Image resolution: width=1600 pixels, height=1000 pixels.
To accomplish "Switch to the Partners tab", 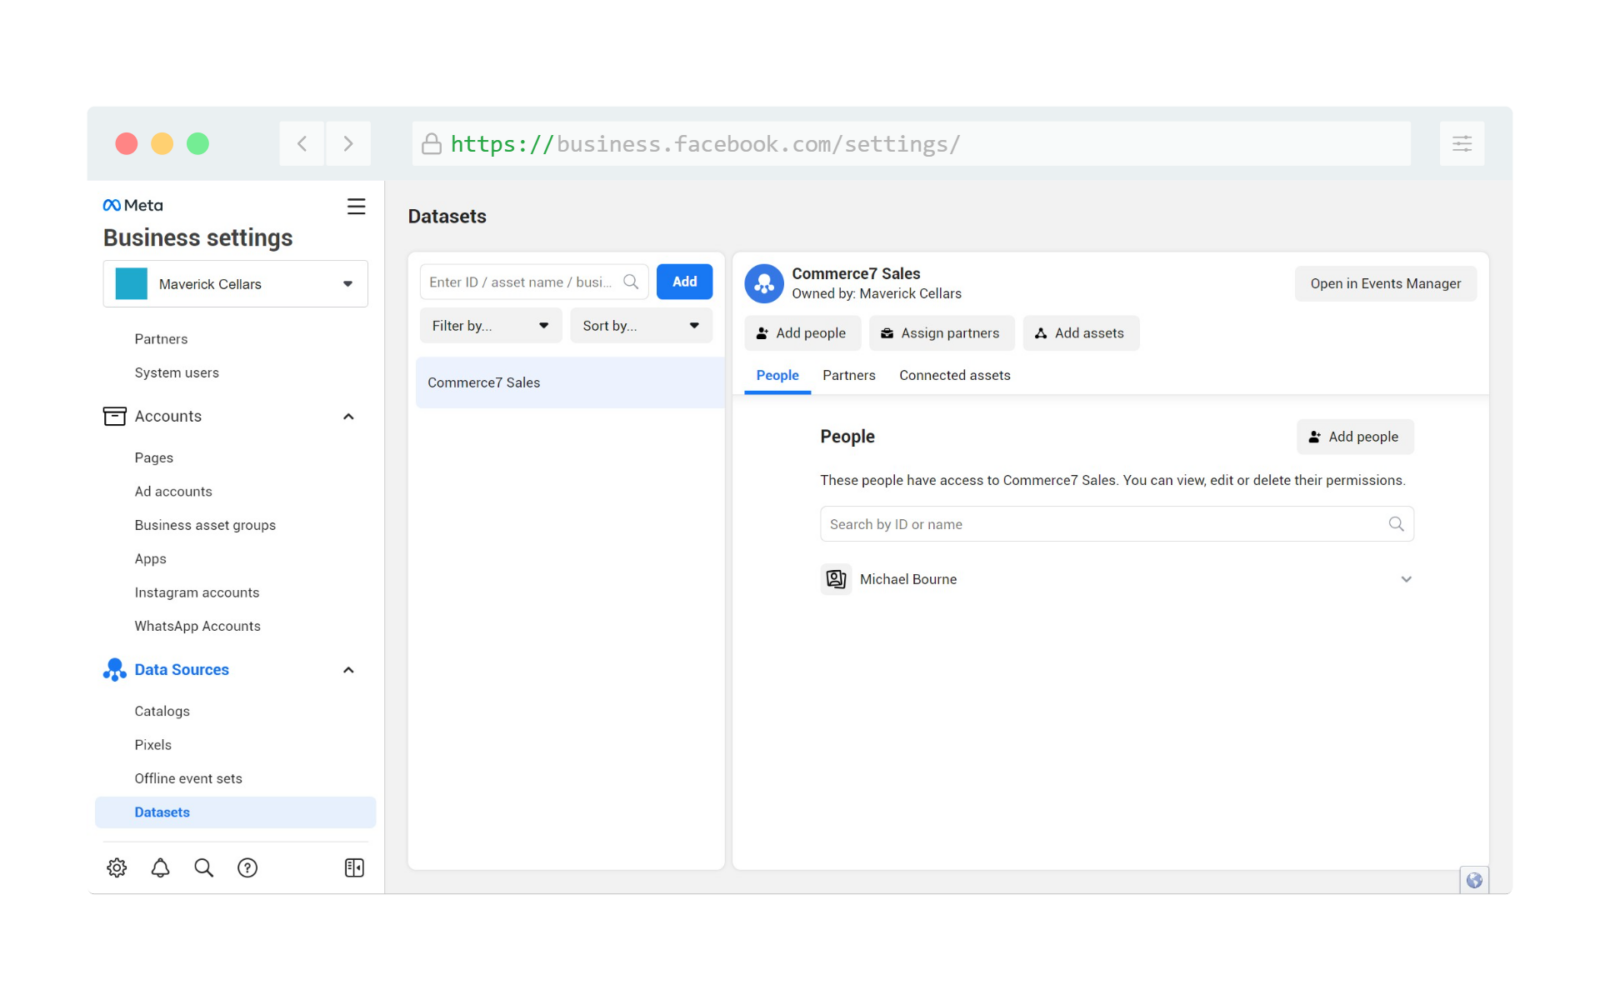I will coord(849,375).
